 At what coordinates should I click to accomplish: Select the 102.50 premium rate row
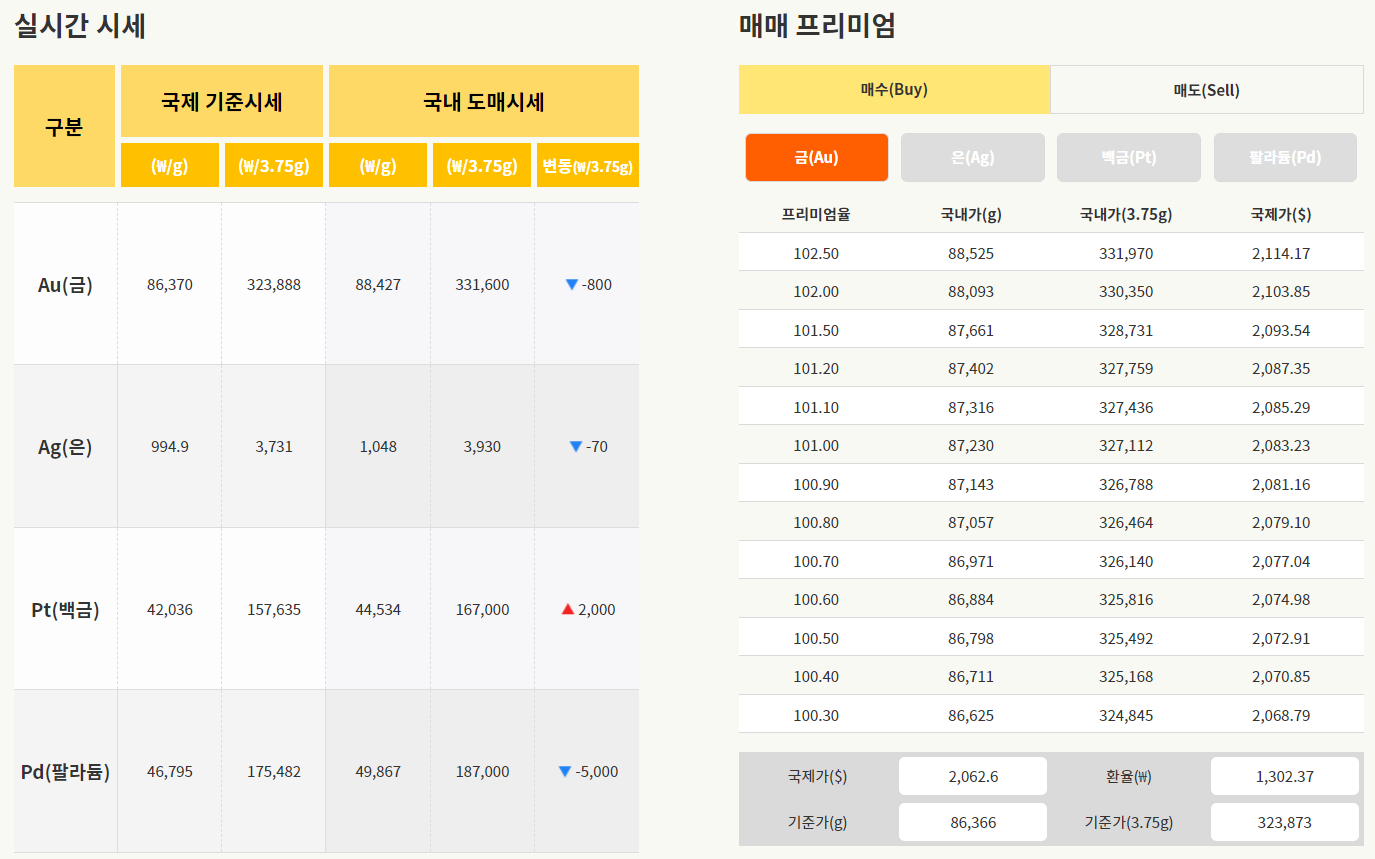[1051, 253]
